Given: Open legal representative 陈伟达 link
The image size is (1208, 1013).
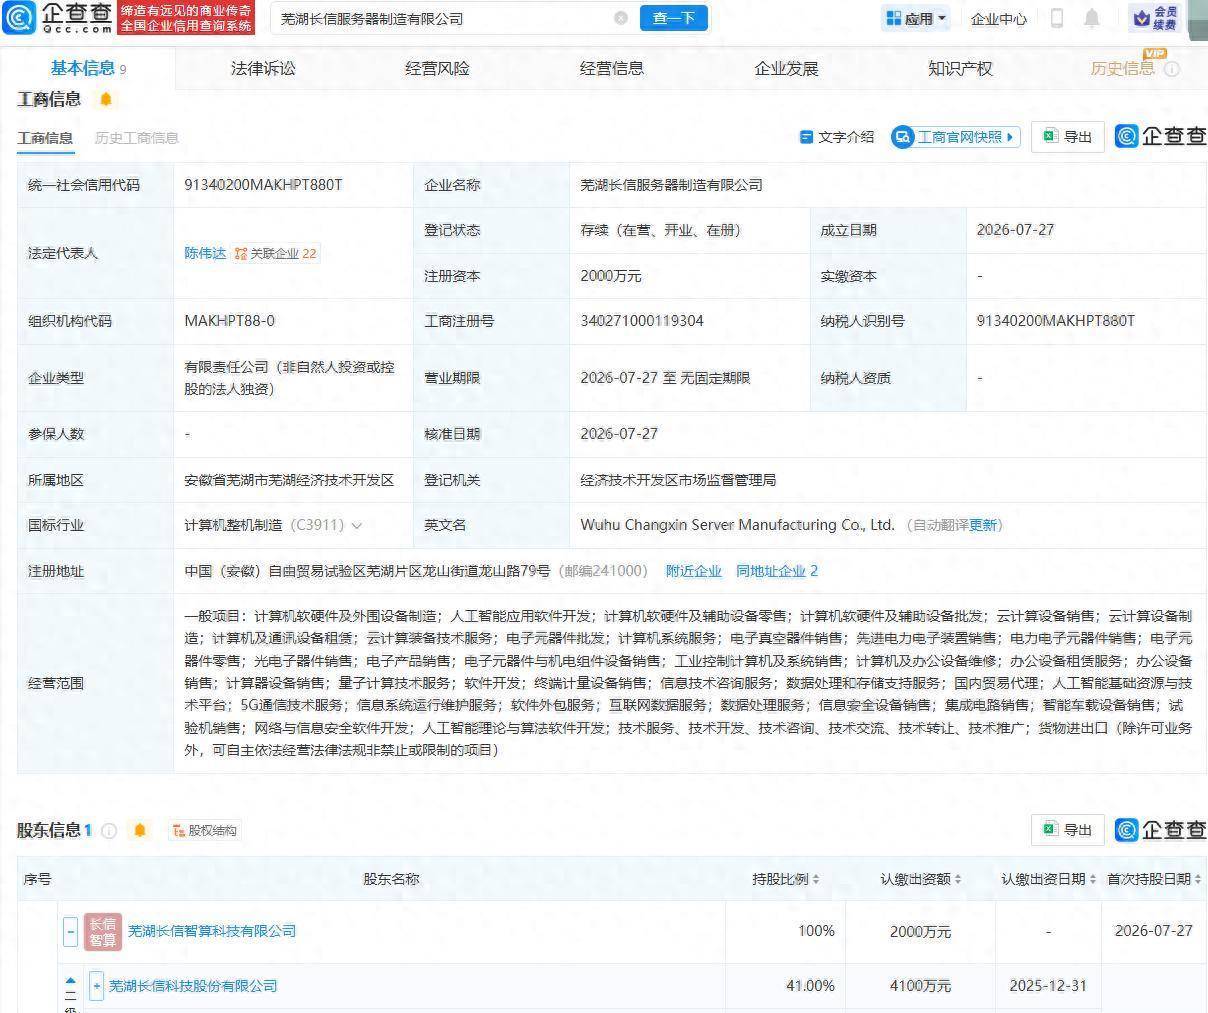Looking at the screenshot, I should pyautogui.click(x=205, y=253).
